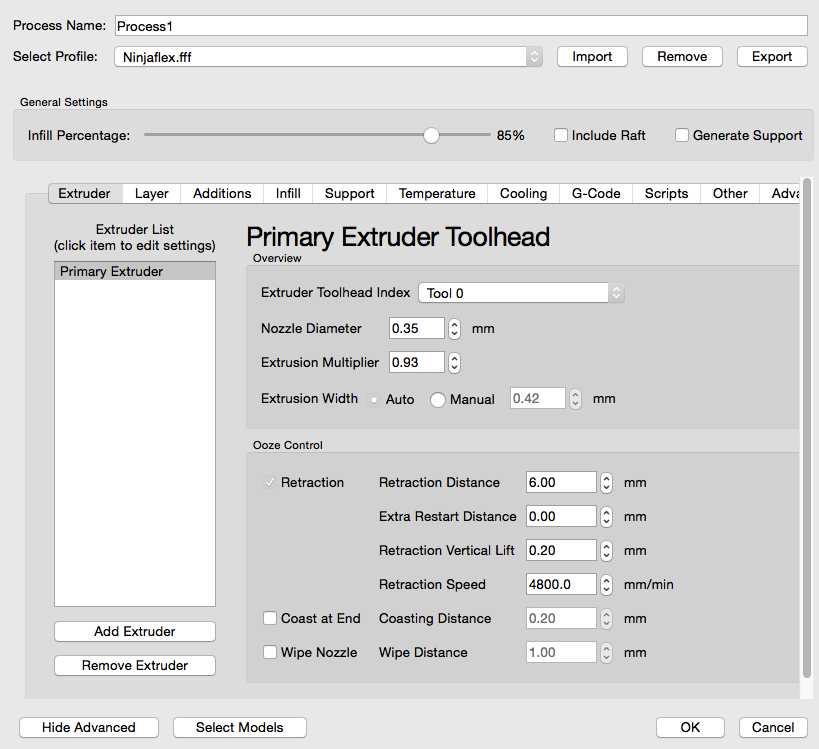
Task: Expand the Extruder Toolhead Index dropdown
Action: (x=521, y=293)
